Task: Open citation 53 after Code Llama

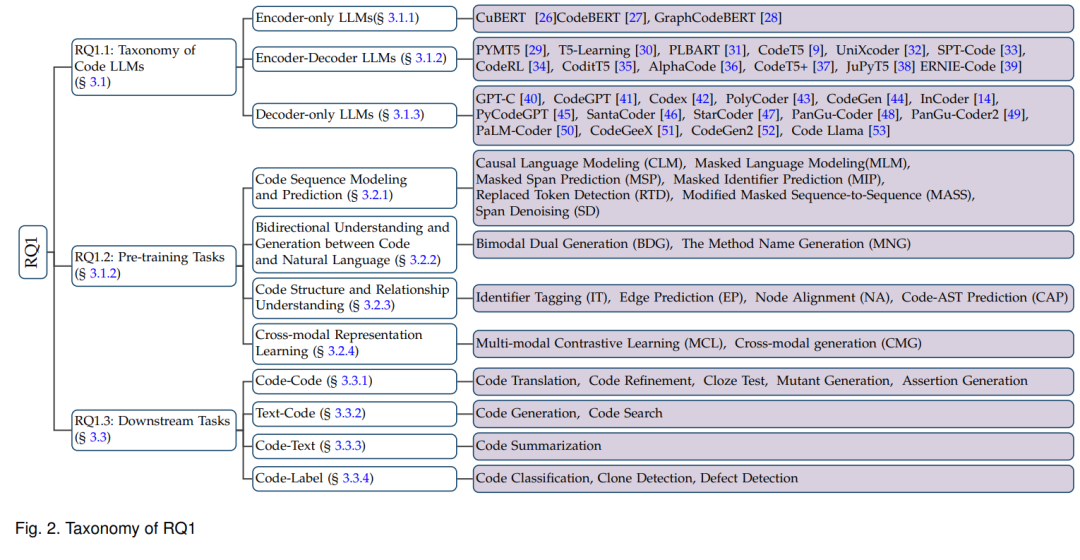Action: pyautogui.click(x=879, y=131)
